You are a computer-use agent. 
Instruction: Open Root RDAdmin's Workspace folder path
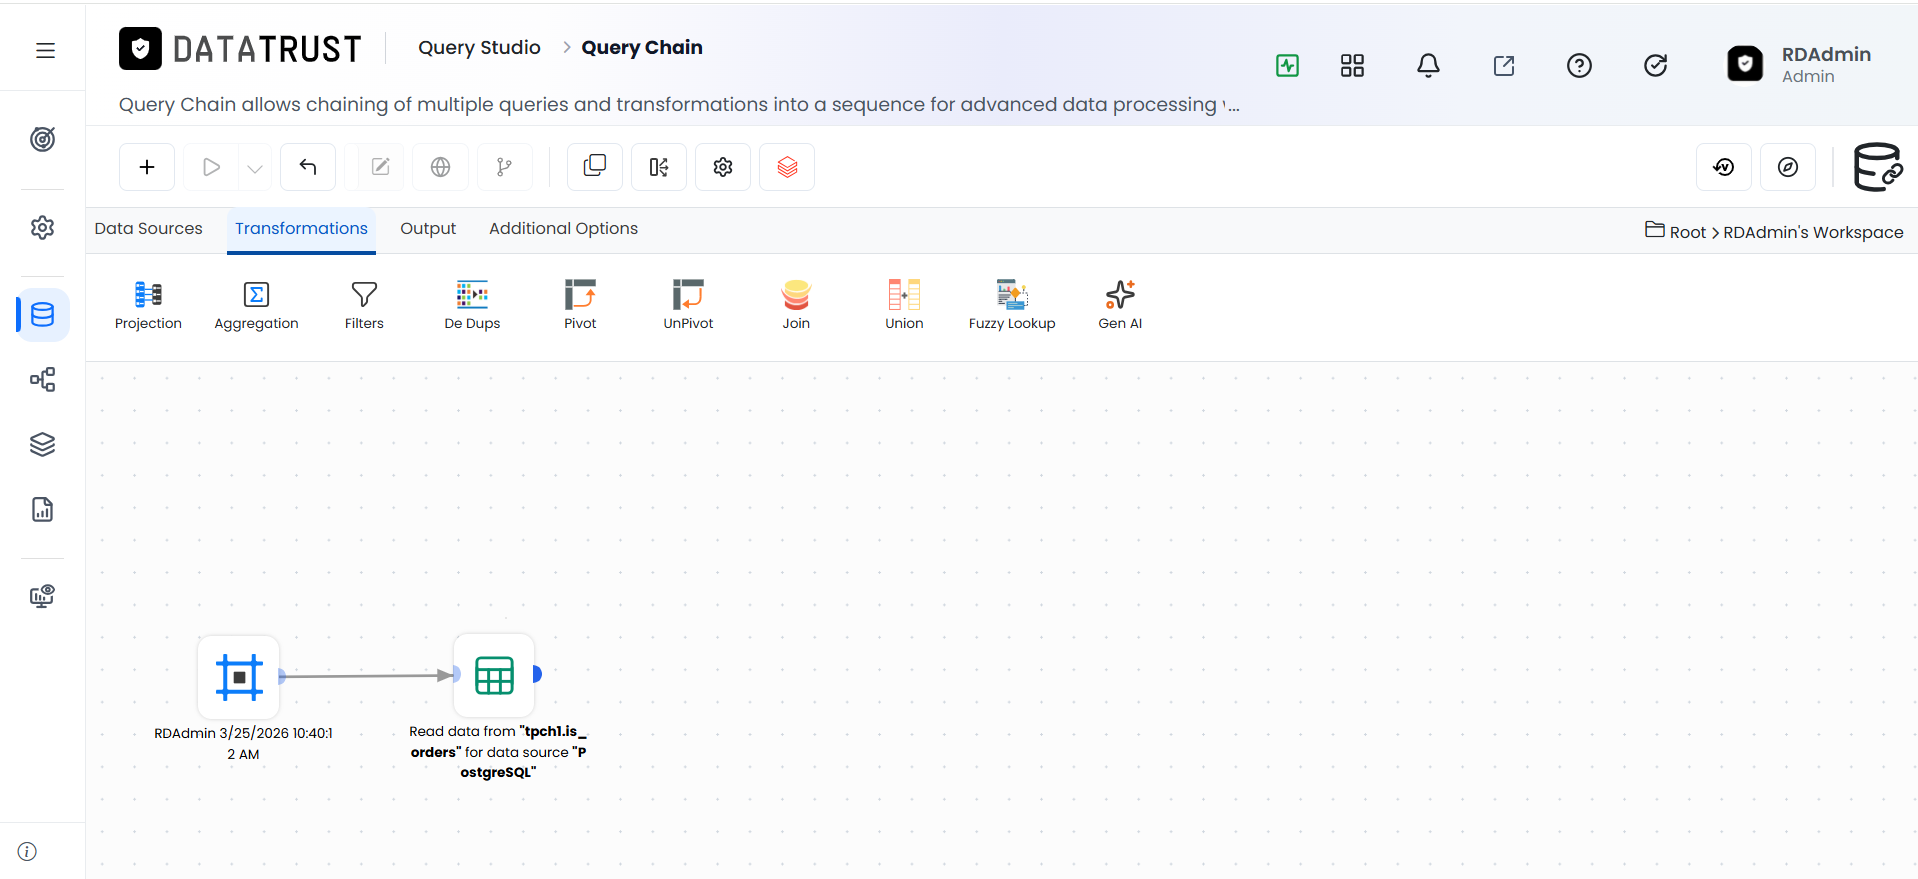1774,231
